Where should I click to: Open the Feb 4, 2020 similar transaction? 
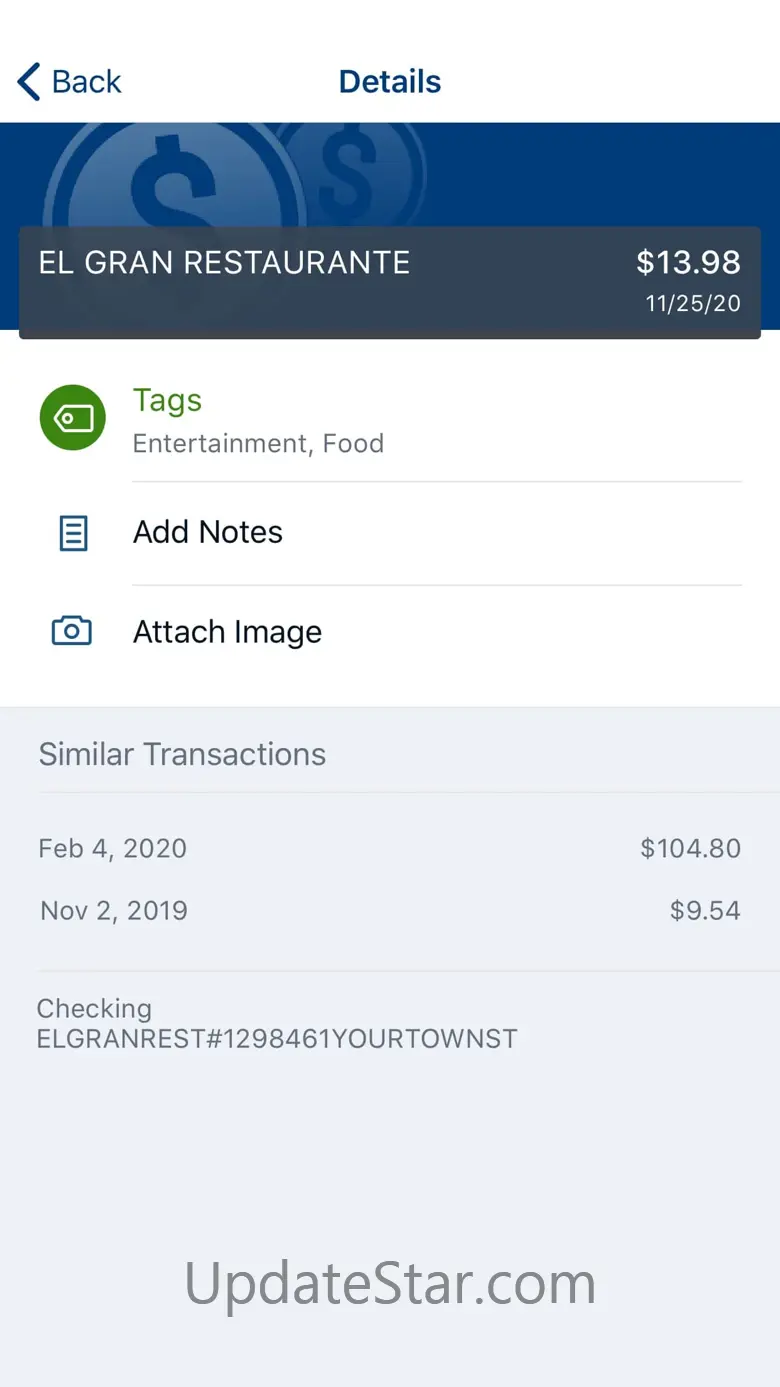pos(112,849)
